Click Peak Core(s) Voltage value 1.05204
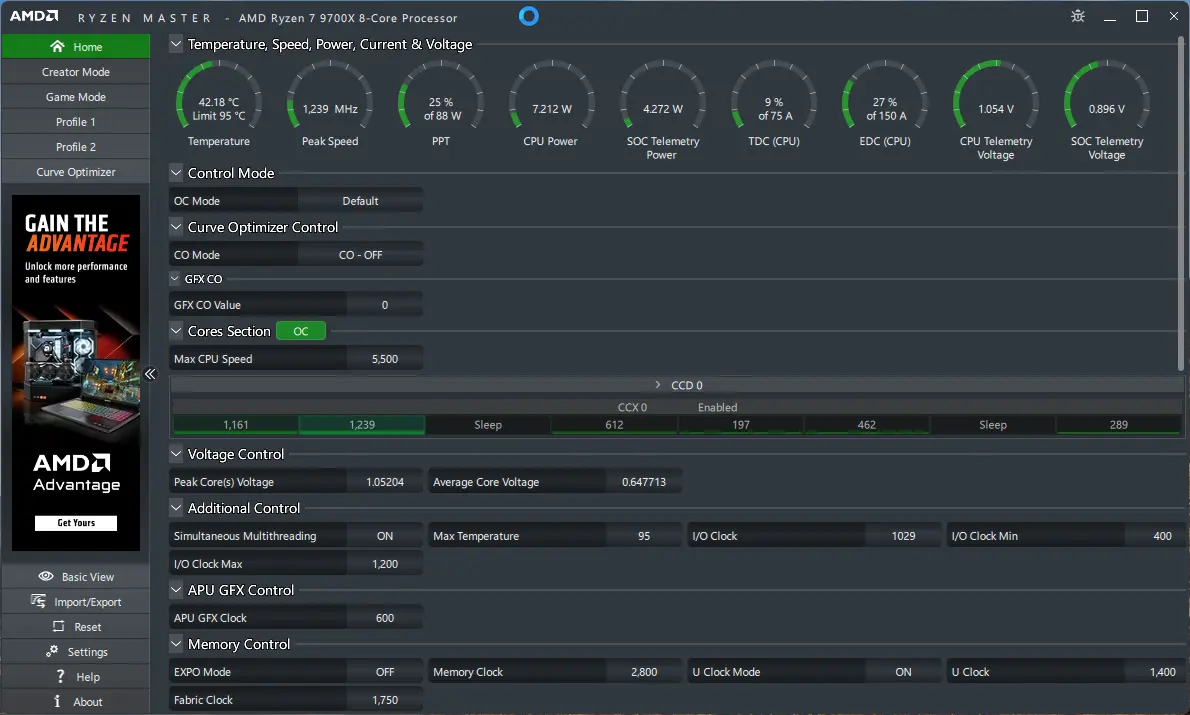 385,482
